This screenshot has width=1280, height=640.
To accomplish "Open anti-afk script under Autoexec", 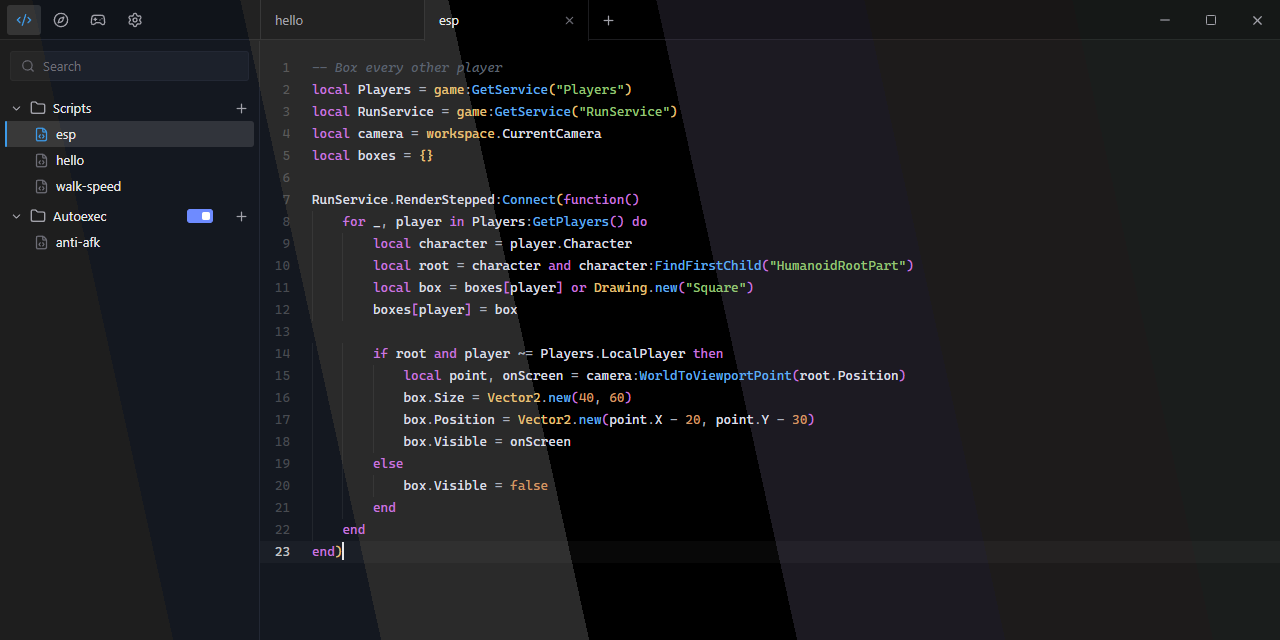I will 129,242.
